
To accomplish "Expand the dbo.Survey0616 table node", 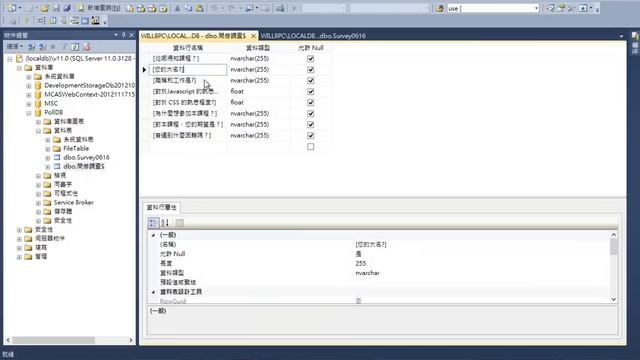I will coord(48,158).
